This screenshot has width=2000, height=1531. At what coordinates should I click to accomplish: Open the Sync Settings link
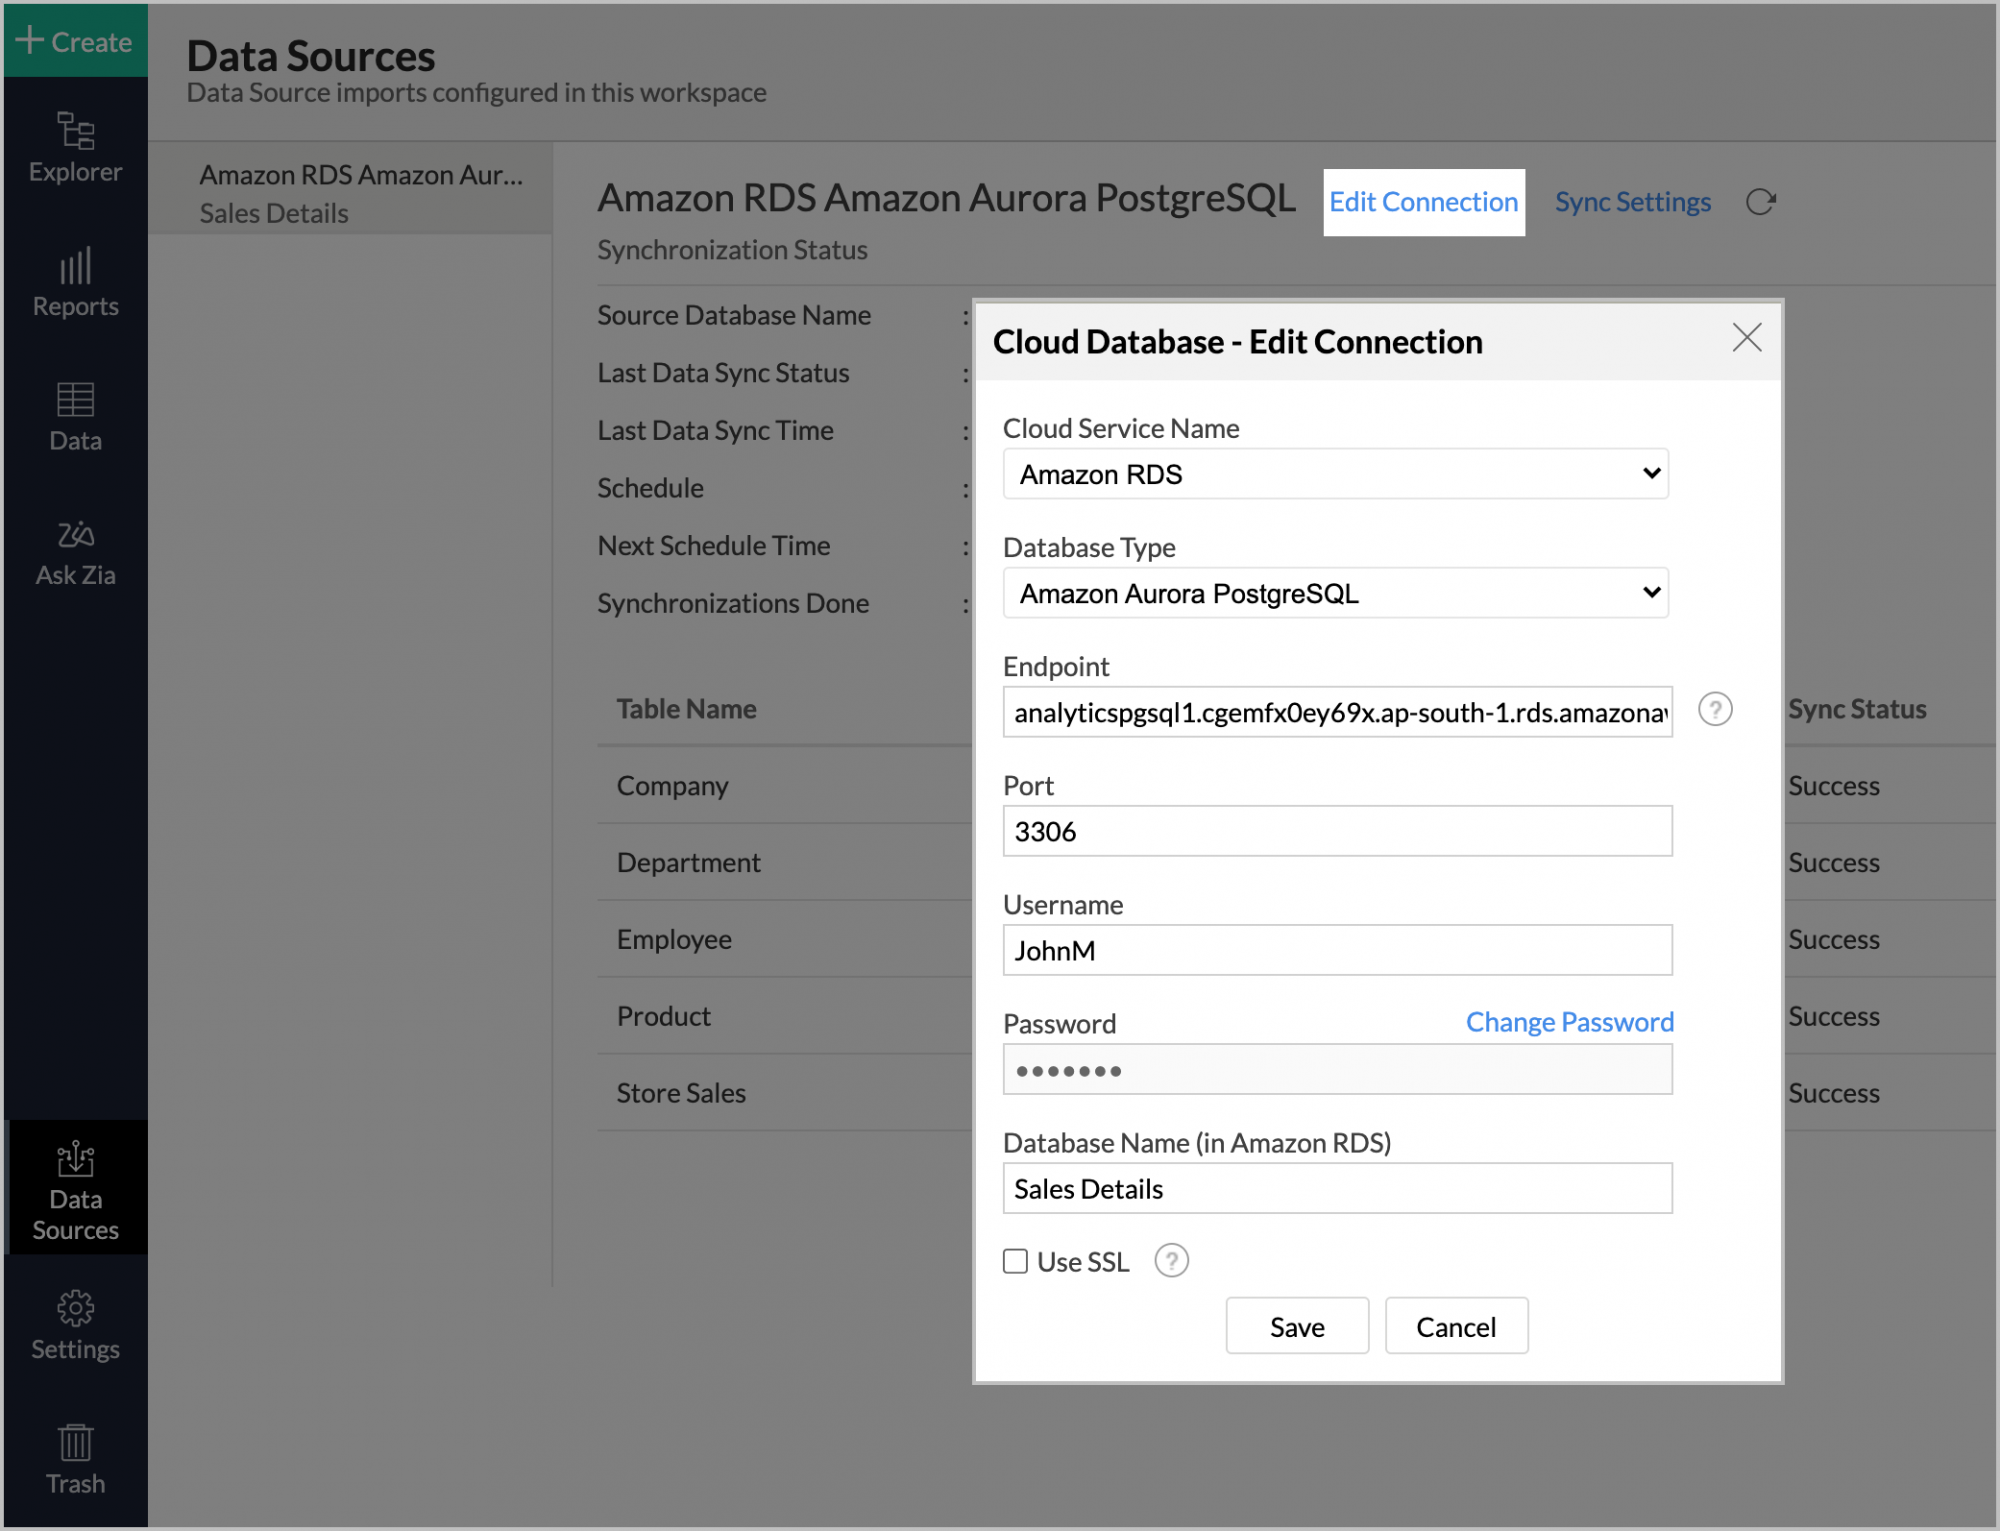tap(1632, 202)
